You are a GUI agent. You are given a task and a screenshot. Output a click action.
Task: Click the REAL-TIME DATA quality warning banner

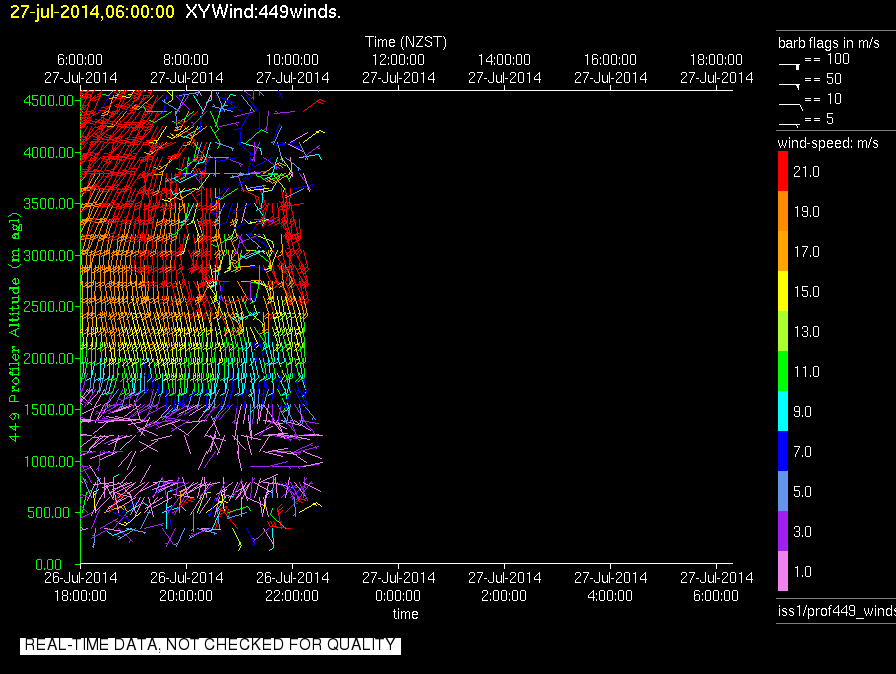point(210,645)
